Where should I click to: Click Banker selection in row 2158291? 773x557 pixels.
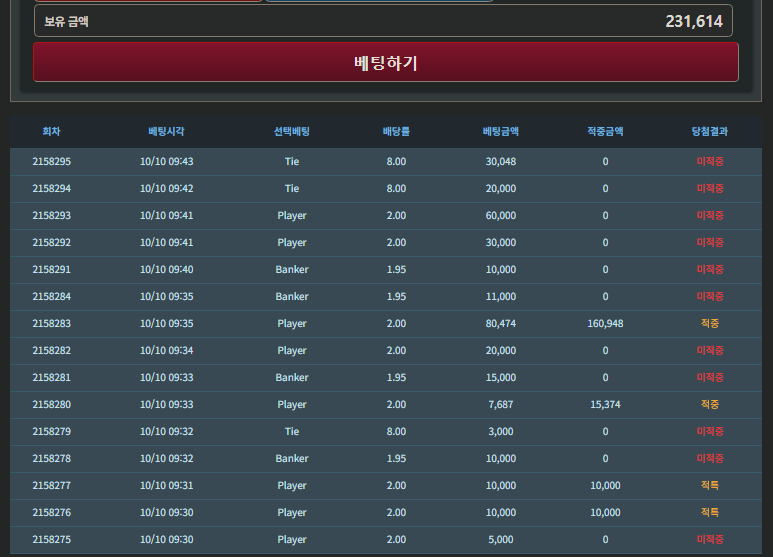(292, 270)
